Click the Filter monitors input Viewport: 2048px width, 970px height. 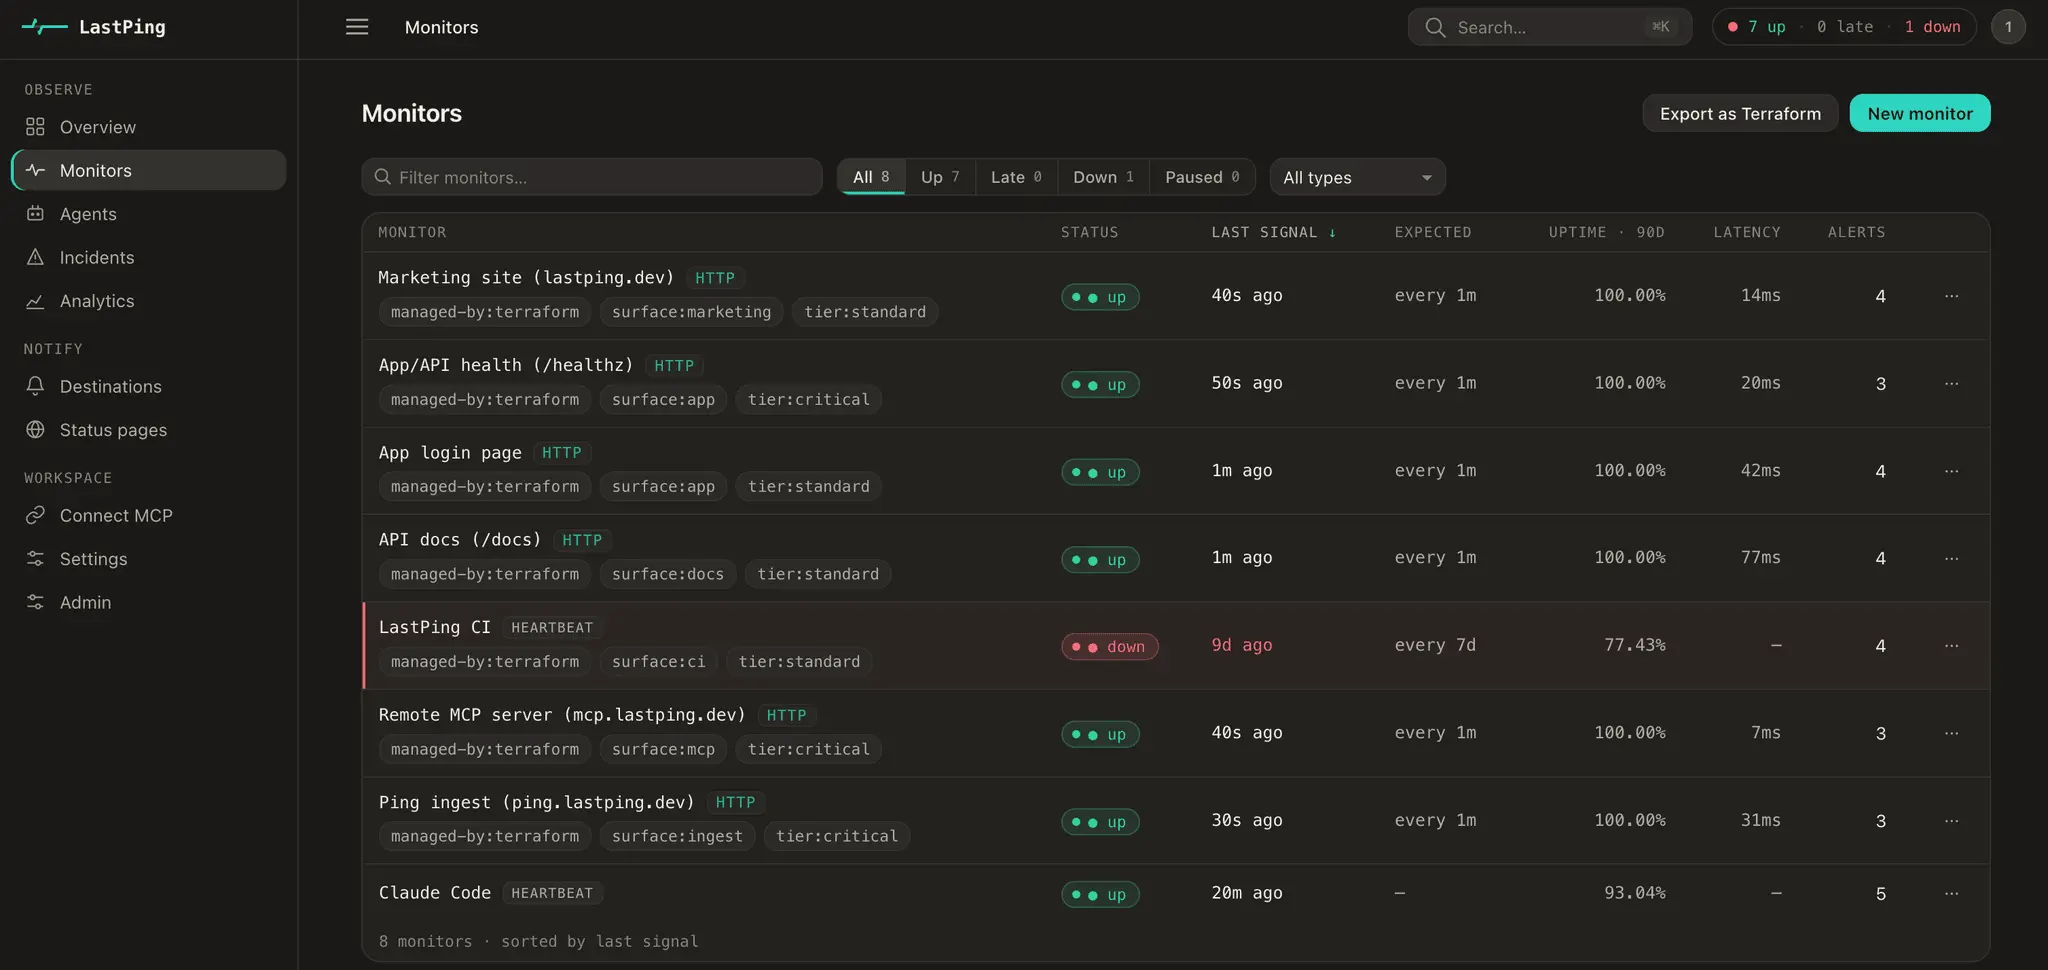tap(592, 177)
